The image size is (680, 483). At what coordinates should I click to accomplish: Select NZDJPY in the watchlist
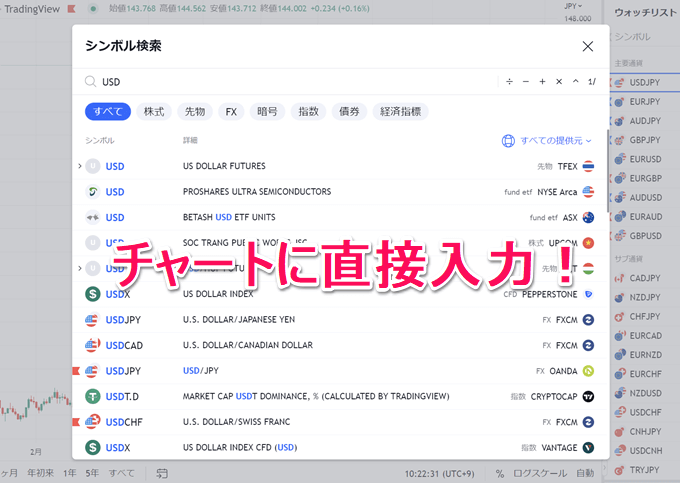pyautogui.click(x=645, y=297)
